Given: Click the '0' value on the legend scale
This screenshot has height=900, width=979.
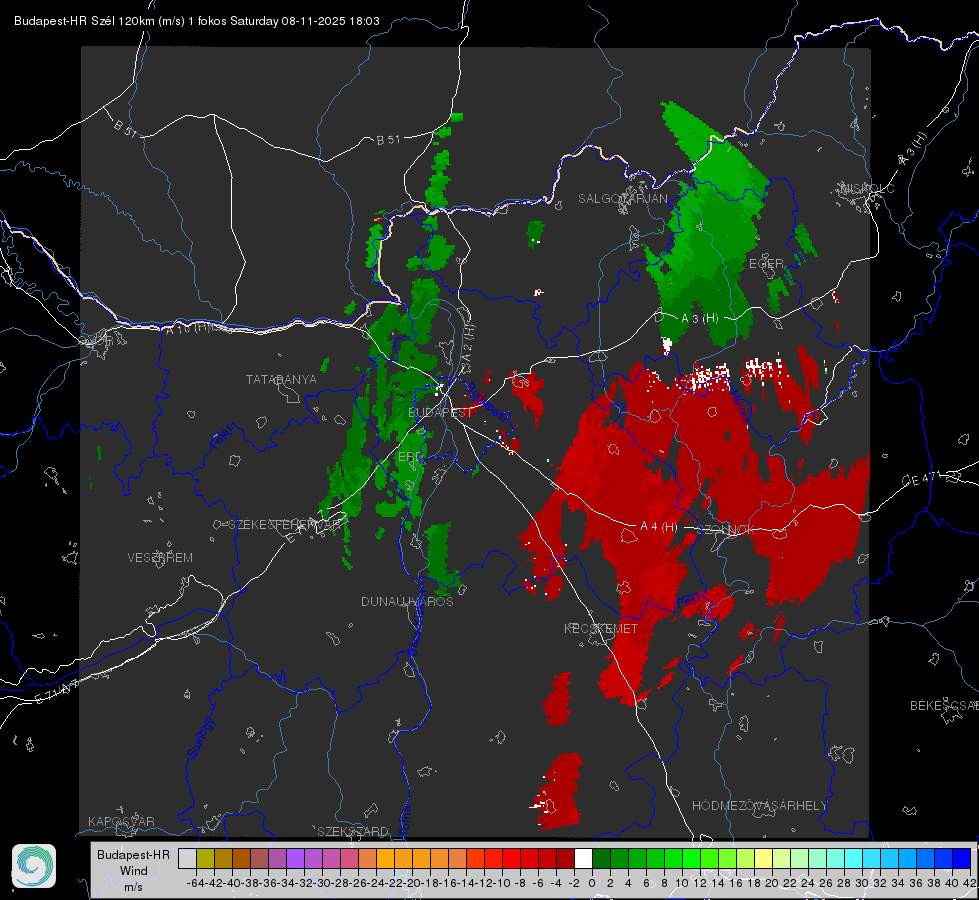Looking at the screenshot, I should tap(592, 883).
